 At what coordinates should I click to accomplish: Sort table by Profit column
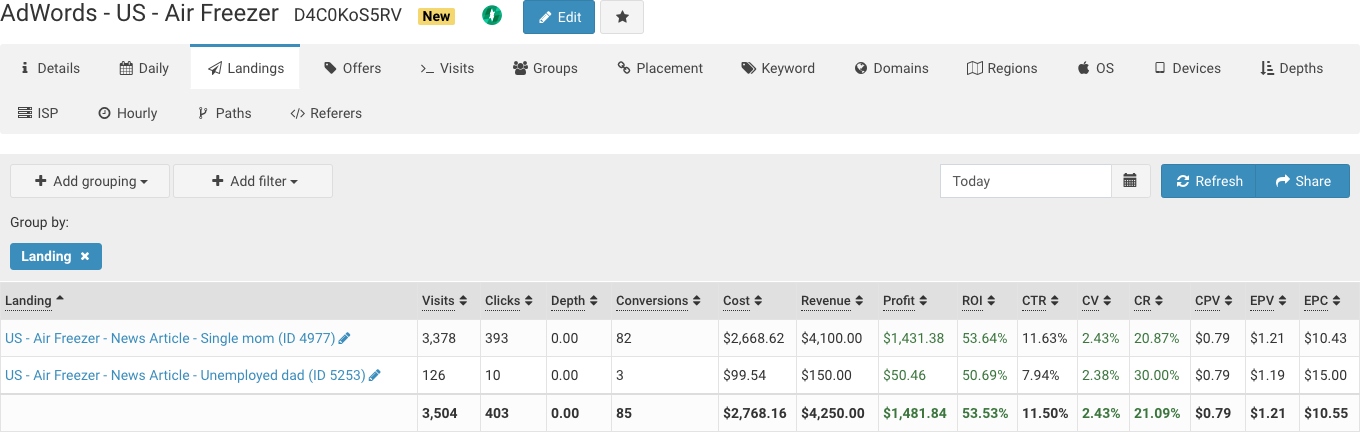pos(904,300)
